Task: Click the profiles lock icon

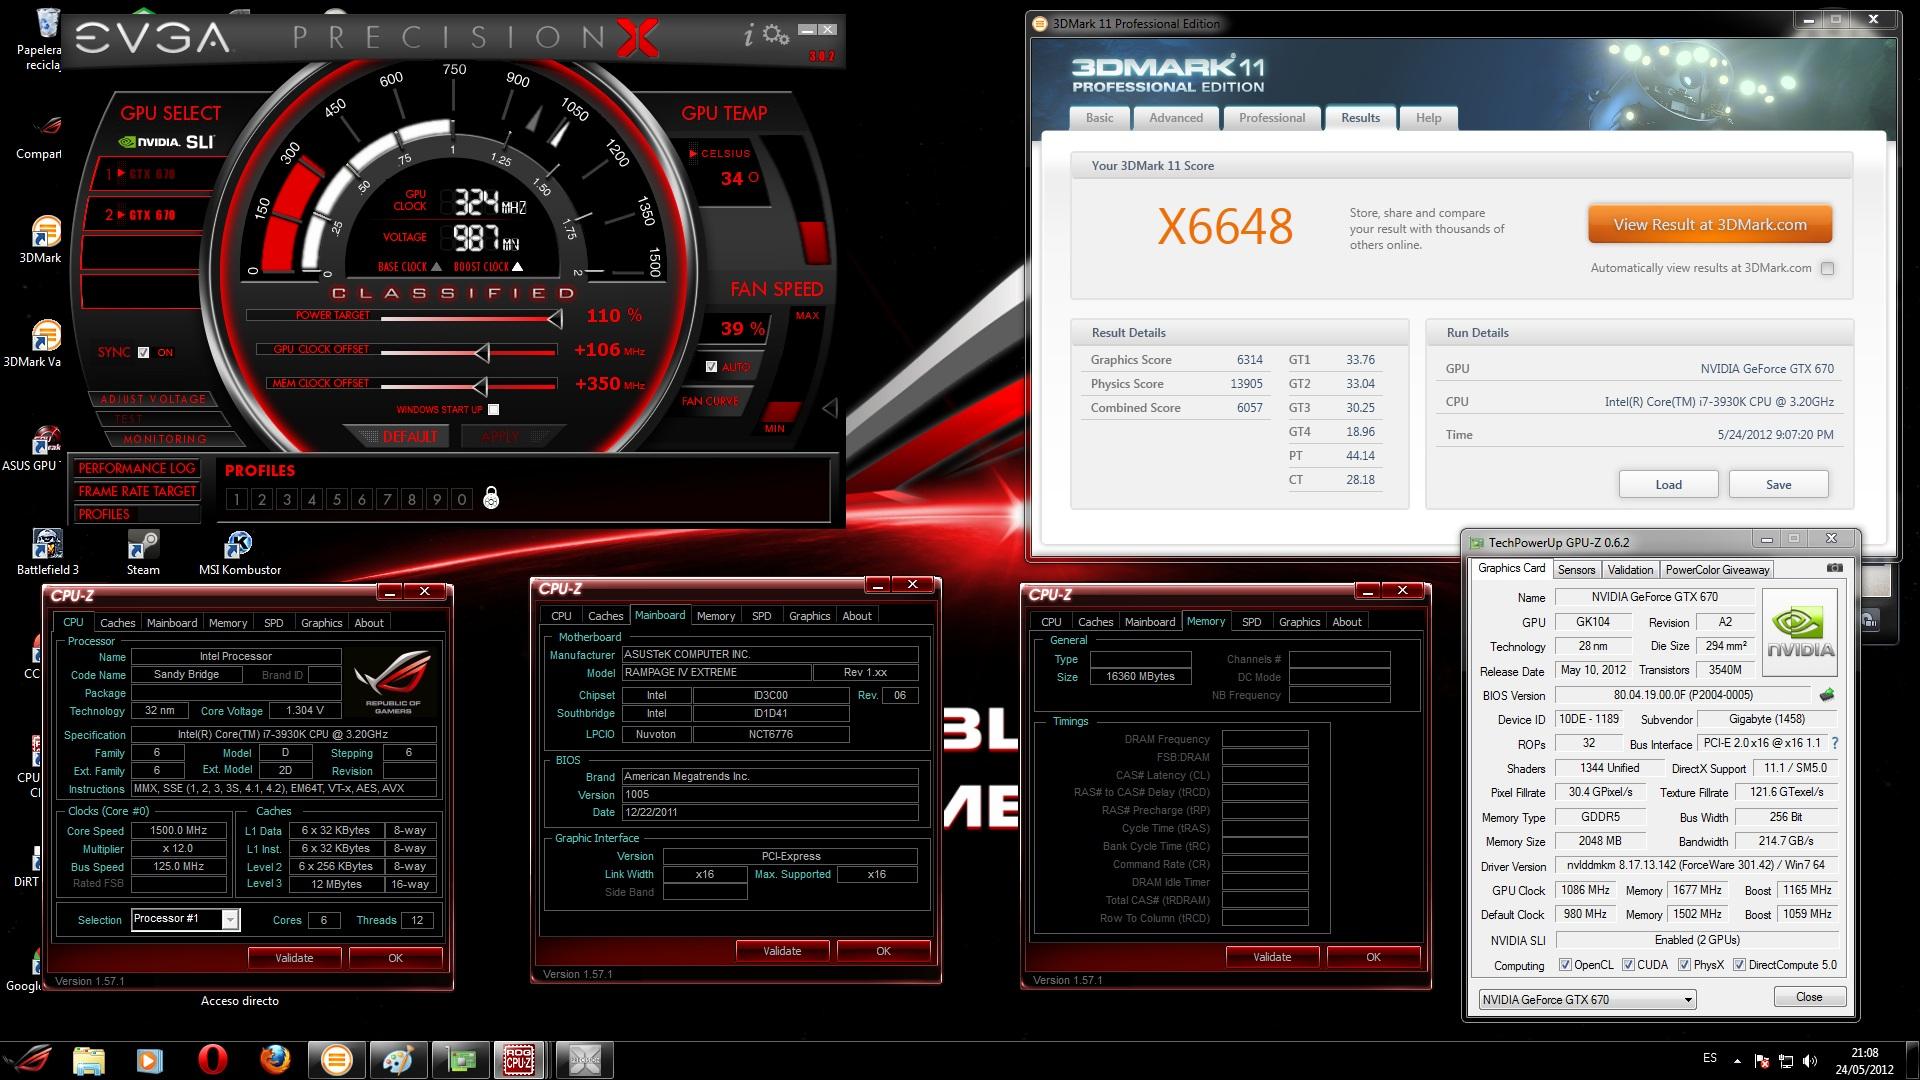Action: point(491,498)
